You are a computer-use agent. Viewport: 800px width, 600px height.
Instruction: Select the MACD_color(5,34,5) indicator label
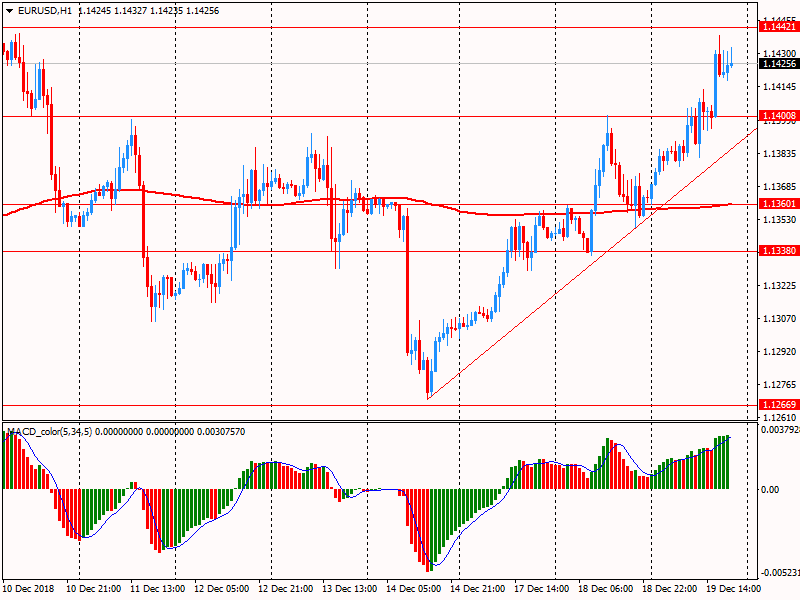50,432
